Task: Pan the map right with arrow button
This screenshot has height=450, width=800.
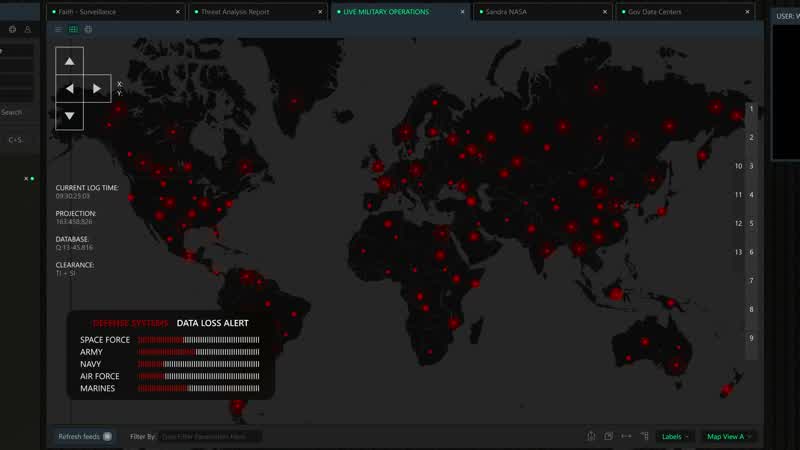Action: coord(97,88)
